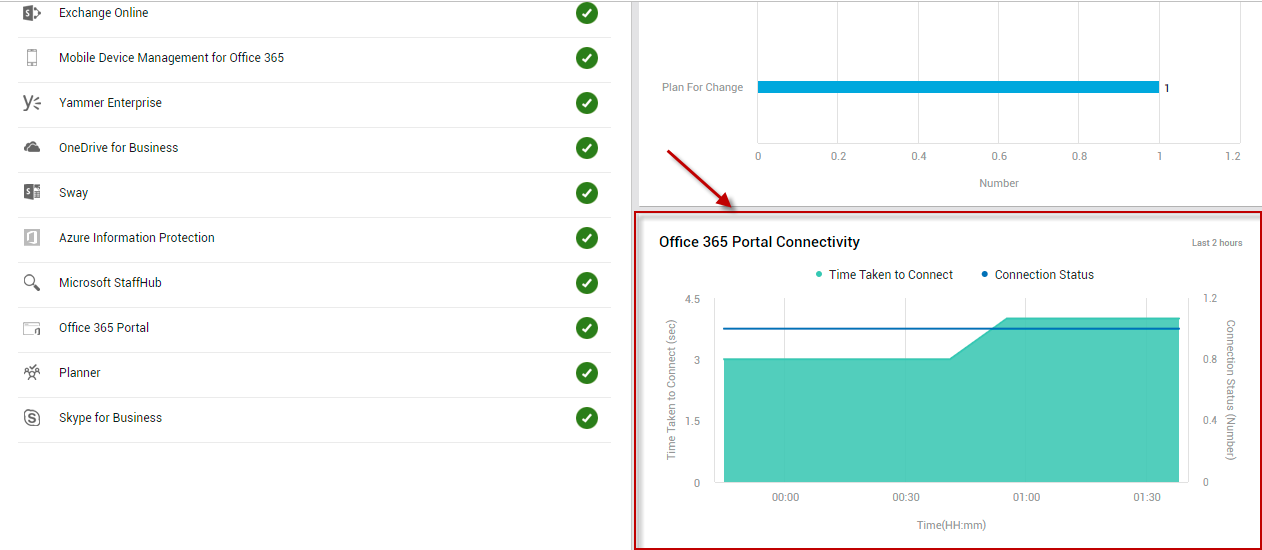Click the Yammer Enterprise icon
1262x550 pixels.
pos(32,103)
